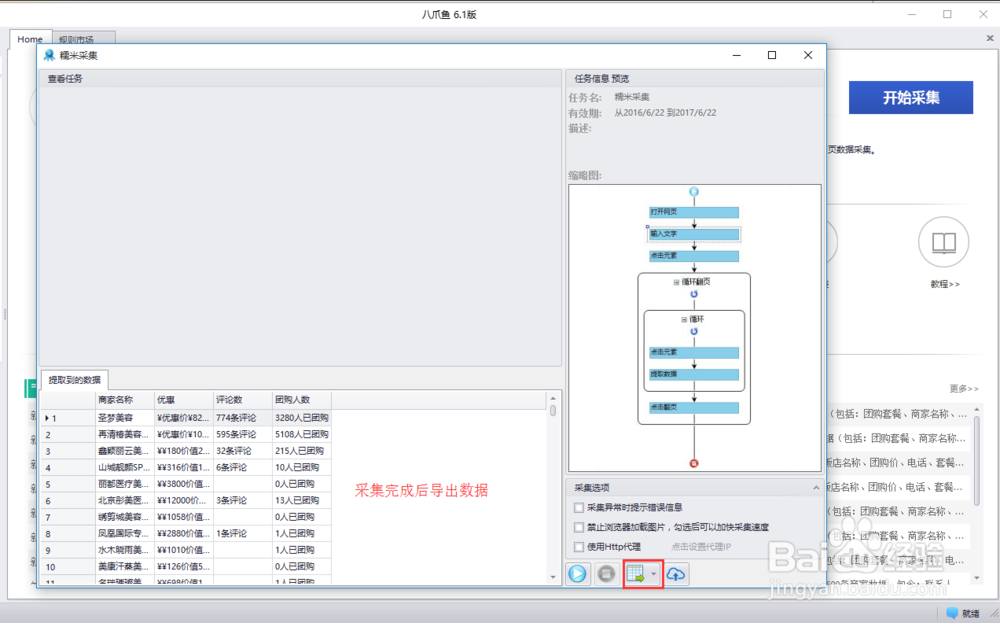Image resolution: width=1000 pixels, height=623 pixels.
Task: Click the export data table icon
Action: pyautogui.click(x=636, y=574)
